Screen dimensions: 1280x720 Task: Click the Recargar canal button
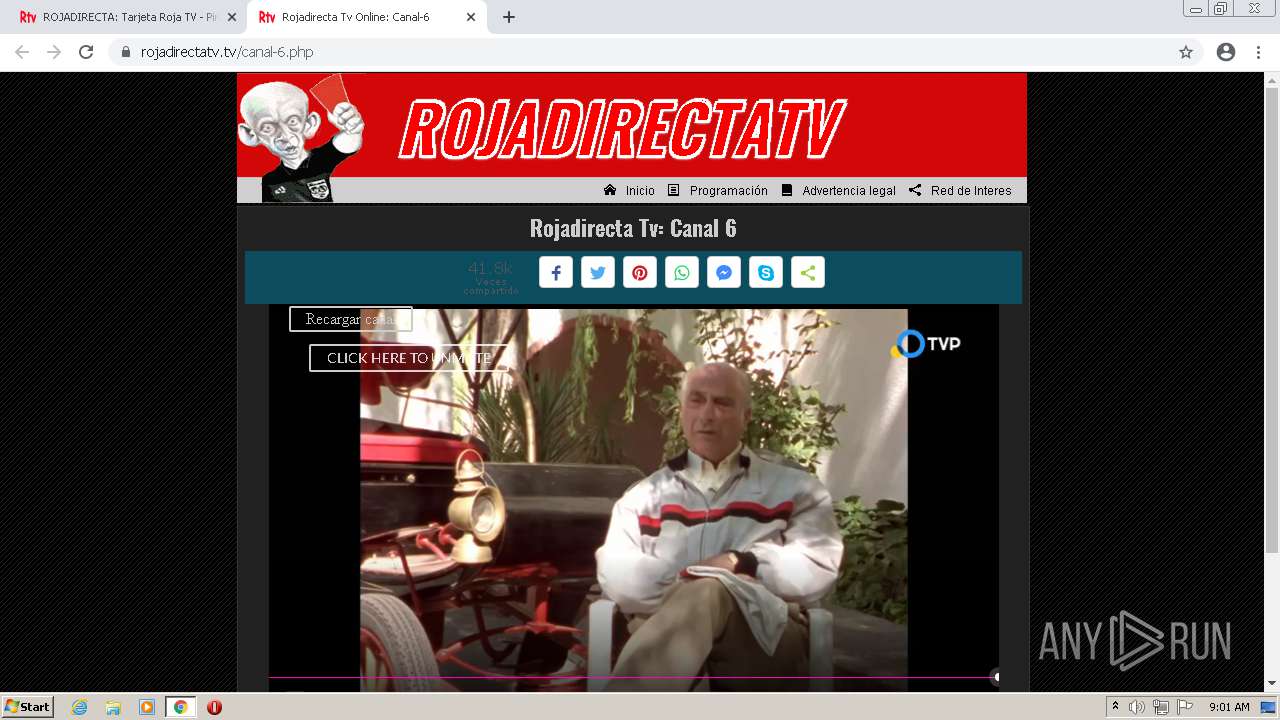coord(351,319)
